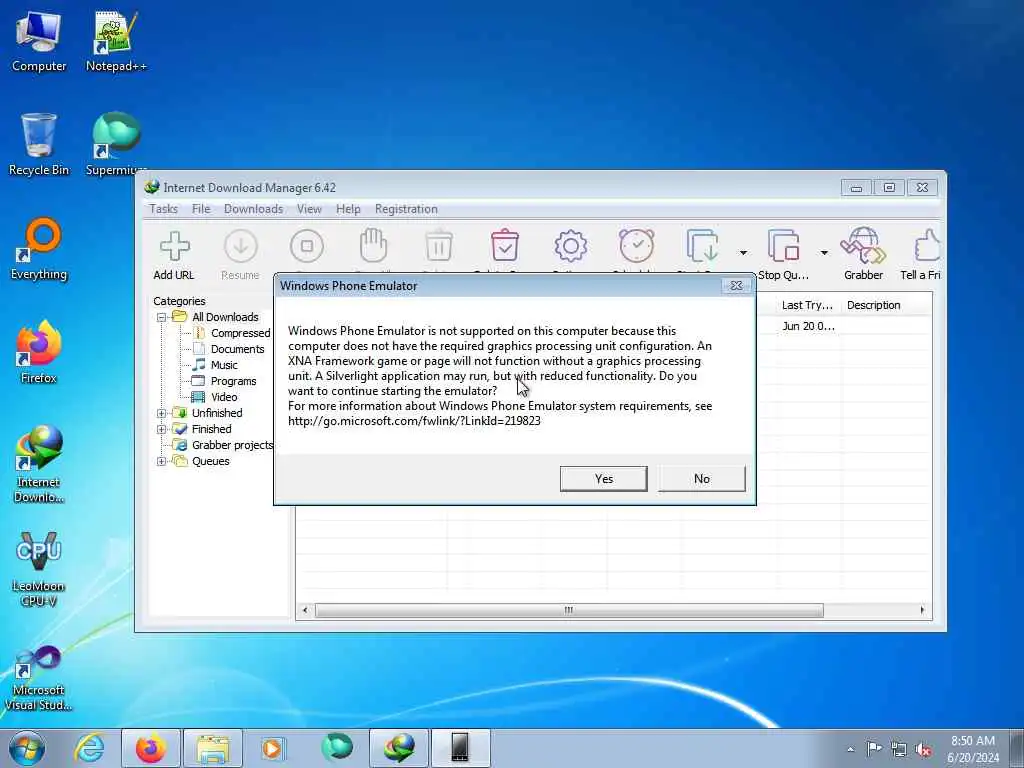Click the Delete Completed toolbar icon
The image size is (1024, 768).
pos(505,246)
